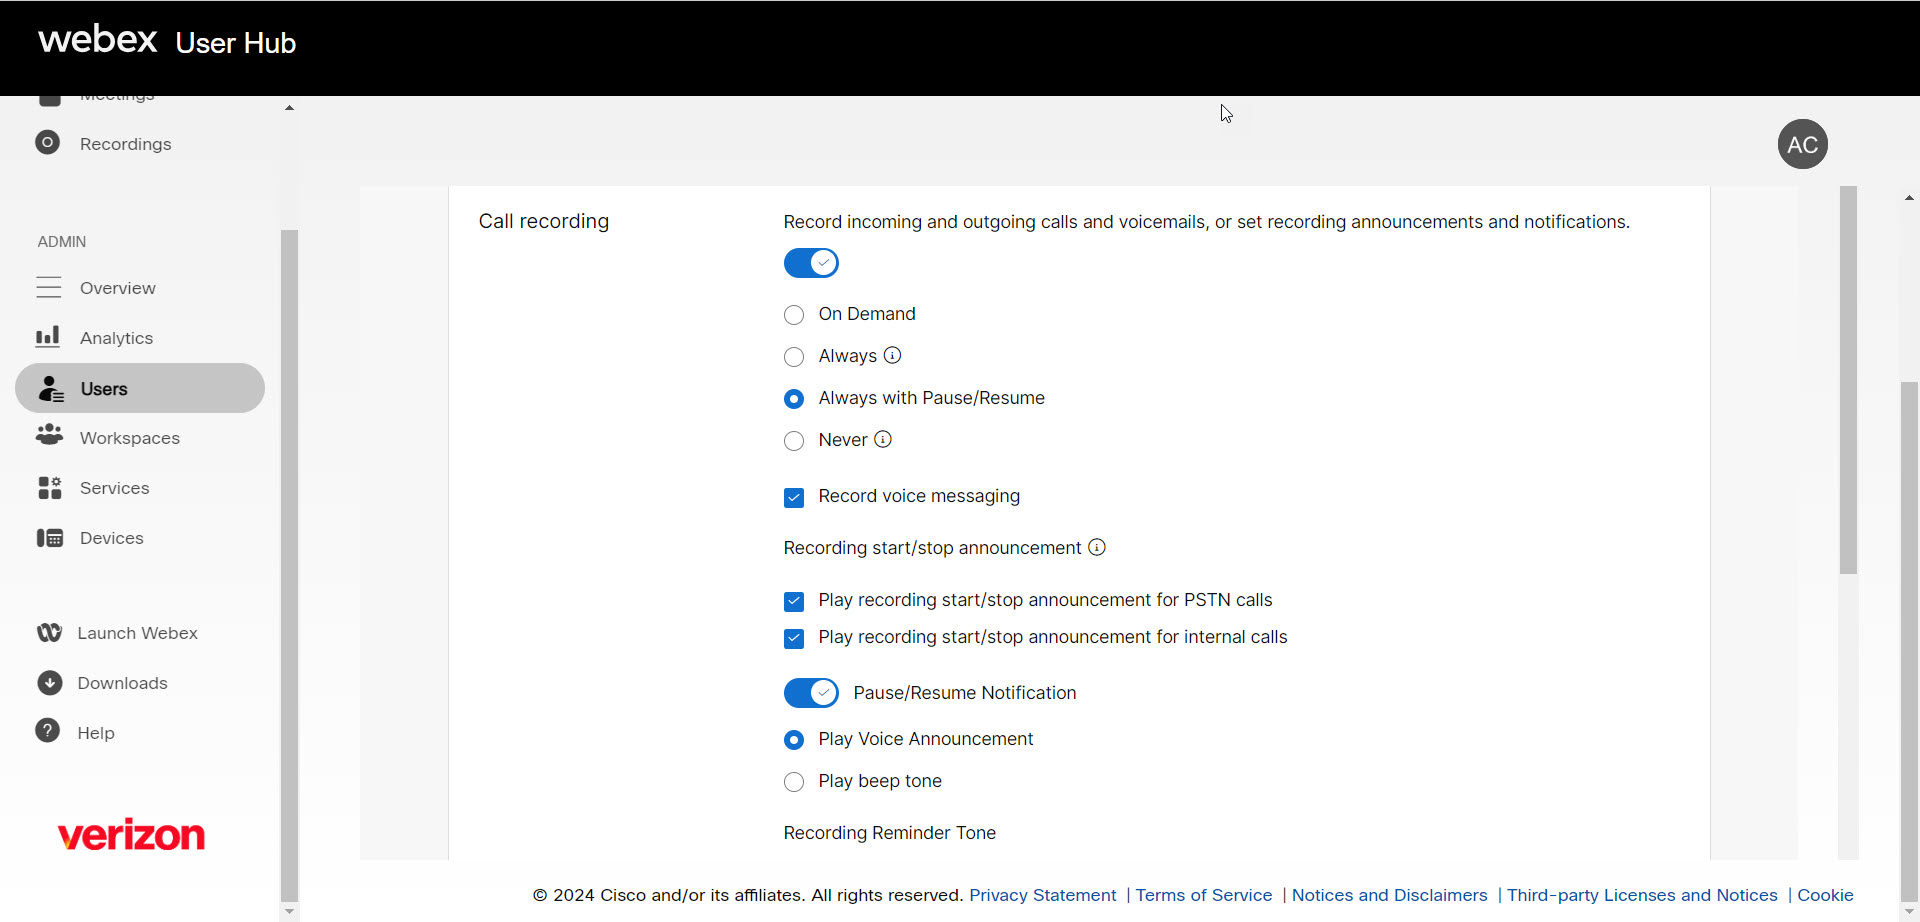
Task: Click Launch Webex link
Action: [x=137, y=633]
